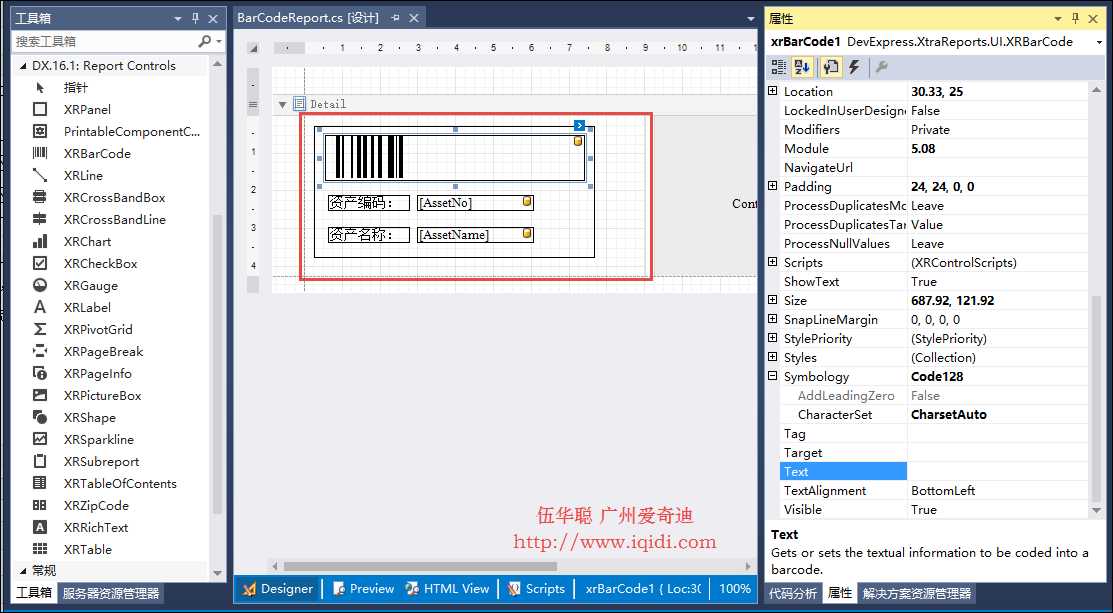This screenshot has width=1113, height=613.
Task: Focus the toolbox search box
Action: click(x=105, y=41)
